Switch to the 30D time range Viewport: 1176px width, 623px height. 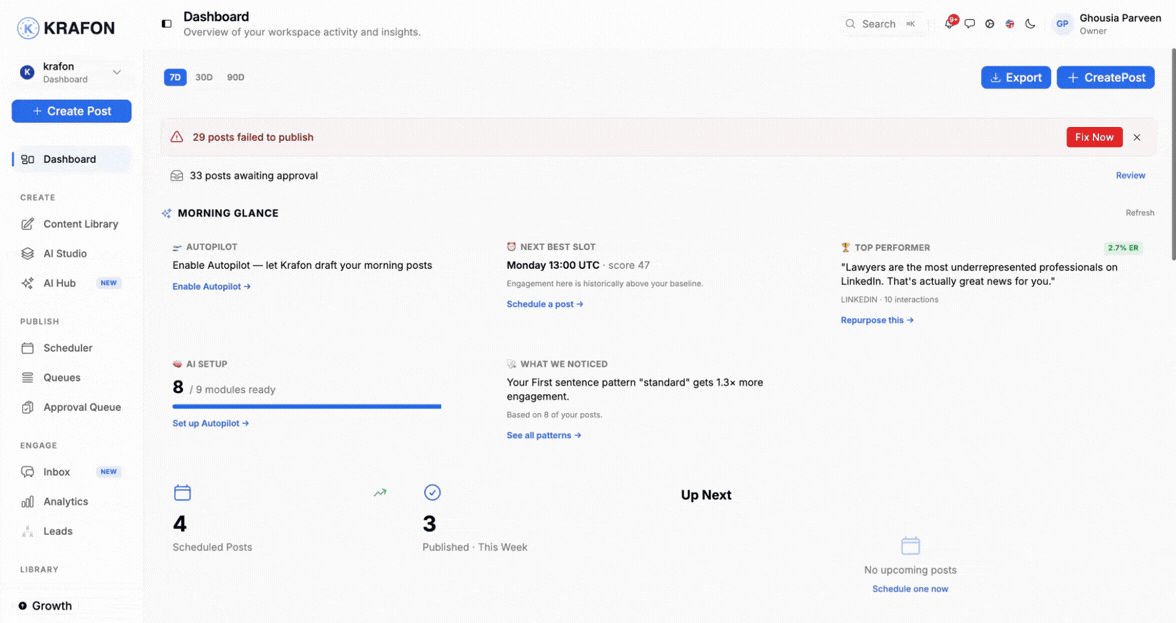click(x=204, y=77)
